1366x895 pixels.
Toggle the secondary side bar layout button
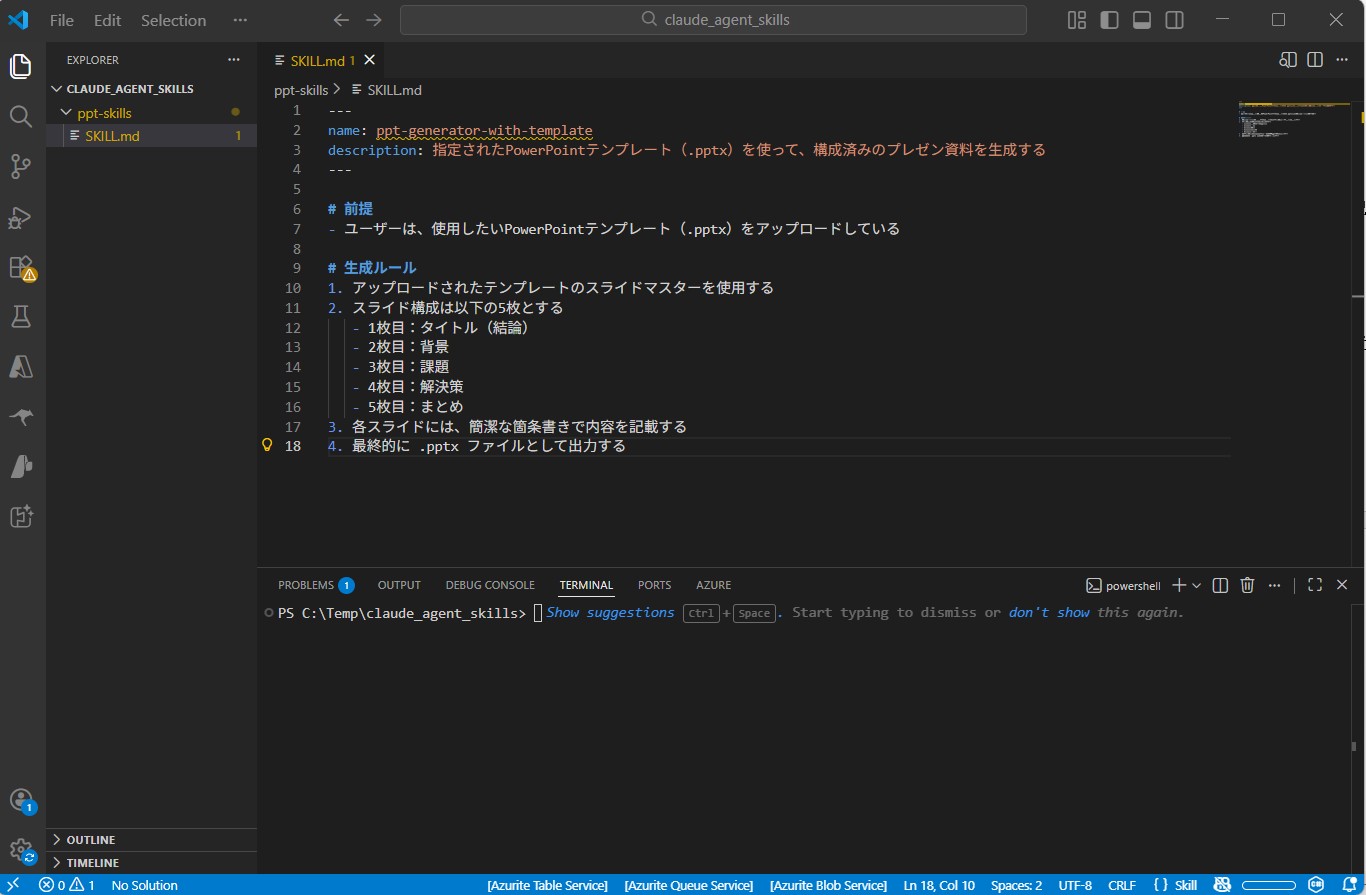[1175, 20]
